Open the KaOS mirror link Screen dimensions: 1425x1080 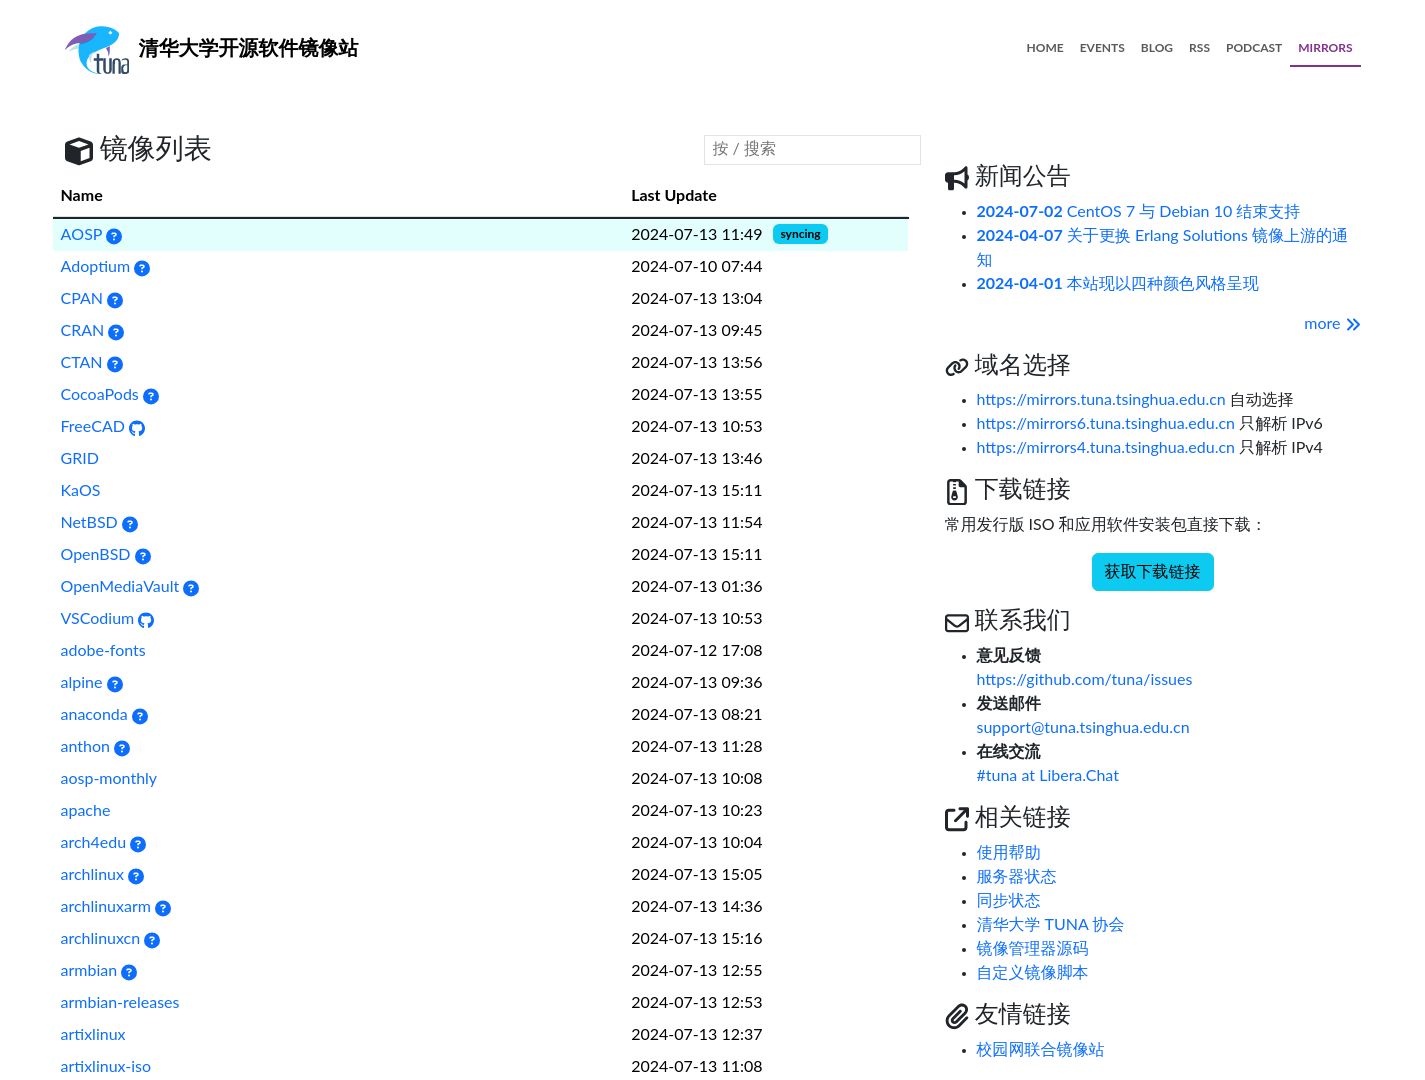pos(80,491)
